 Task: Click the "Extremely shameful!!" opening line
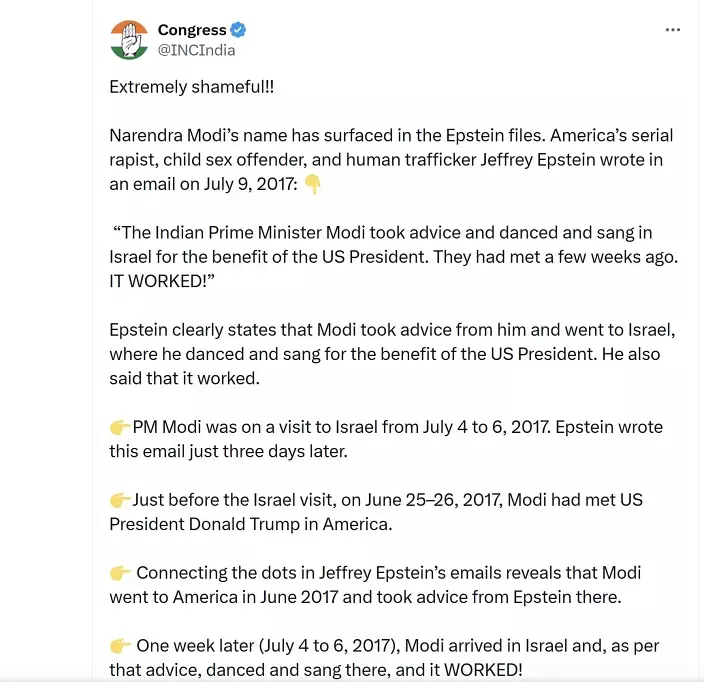tap(191, 87)
